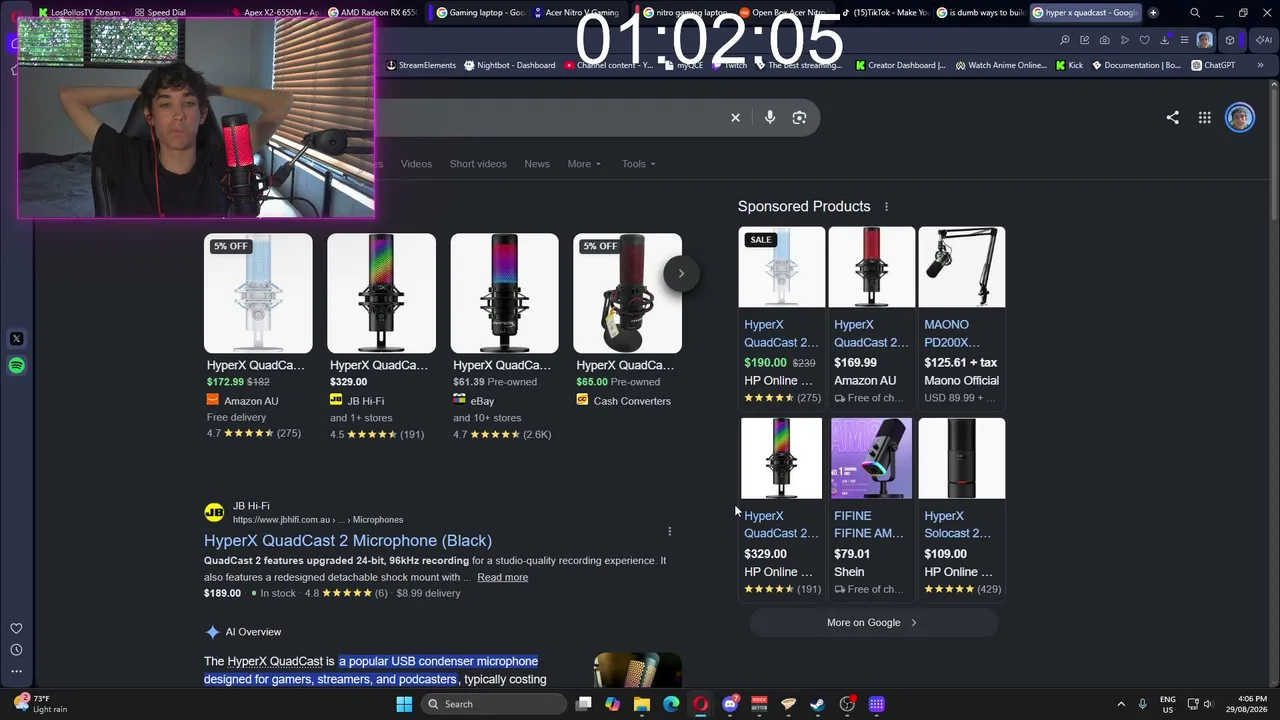Open the HyperX QuadCast 2 Microphone (Black) link

click(348, 541)
